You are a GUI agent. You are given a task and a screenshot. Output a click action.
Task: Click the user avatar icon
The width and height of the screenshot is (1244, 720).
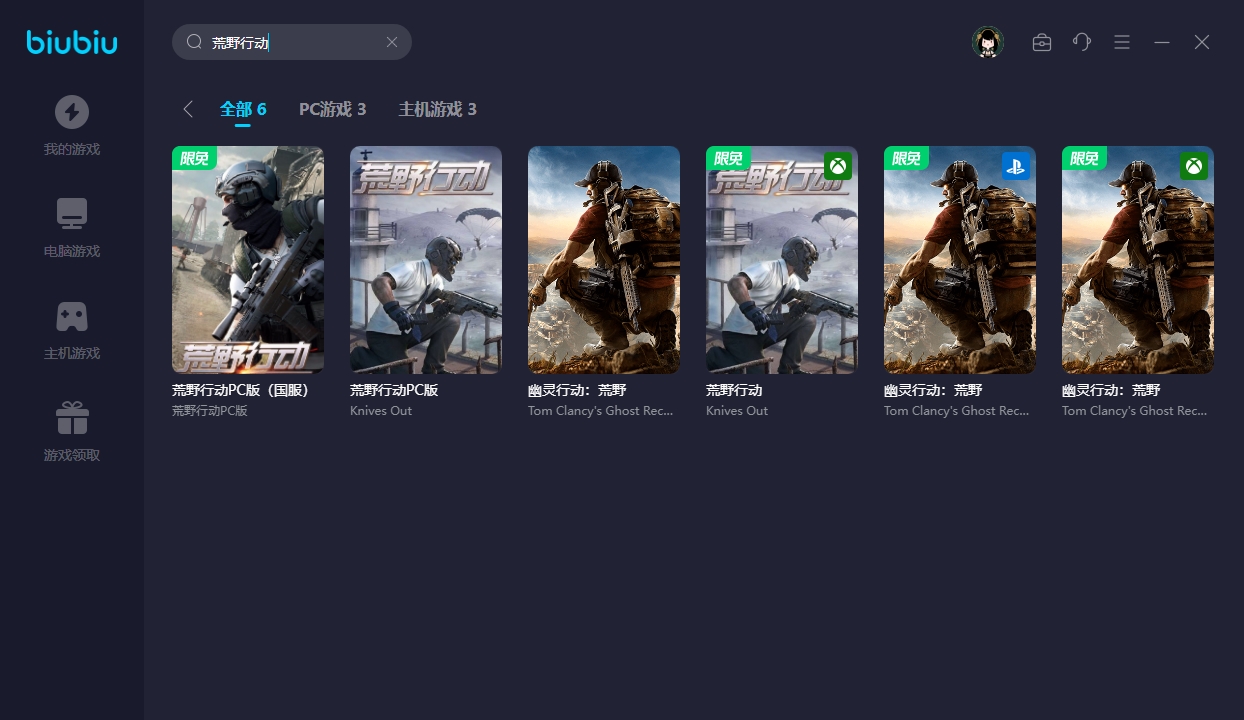click(988, 42)
